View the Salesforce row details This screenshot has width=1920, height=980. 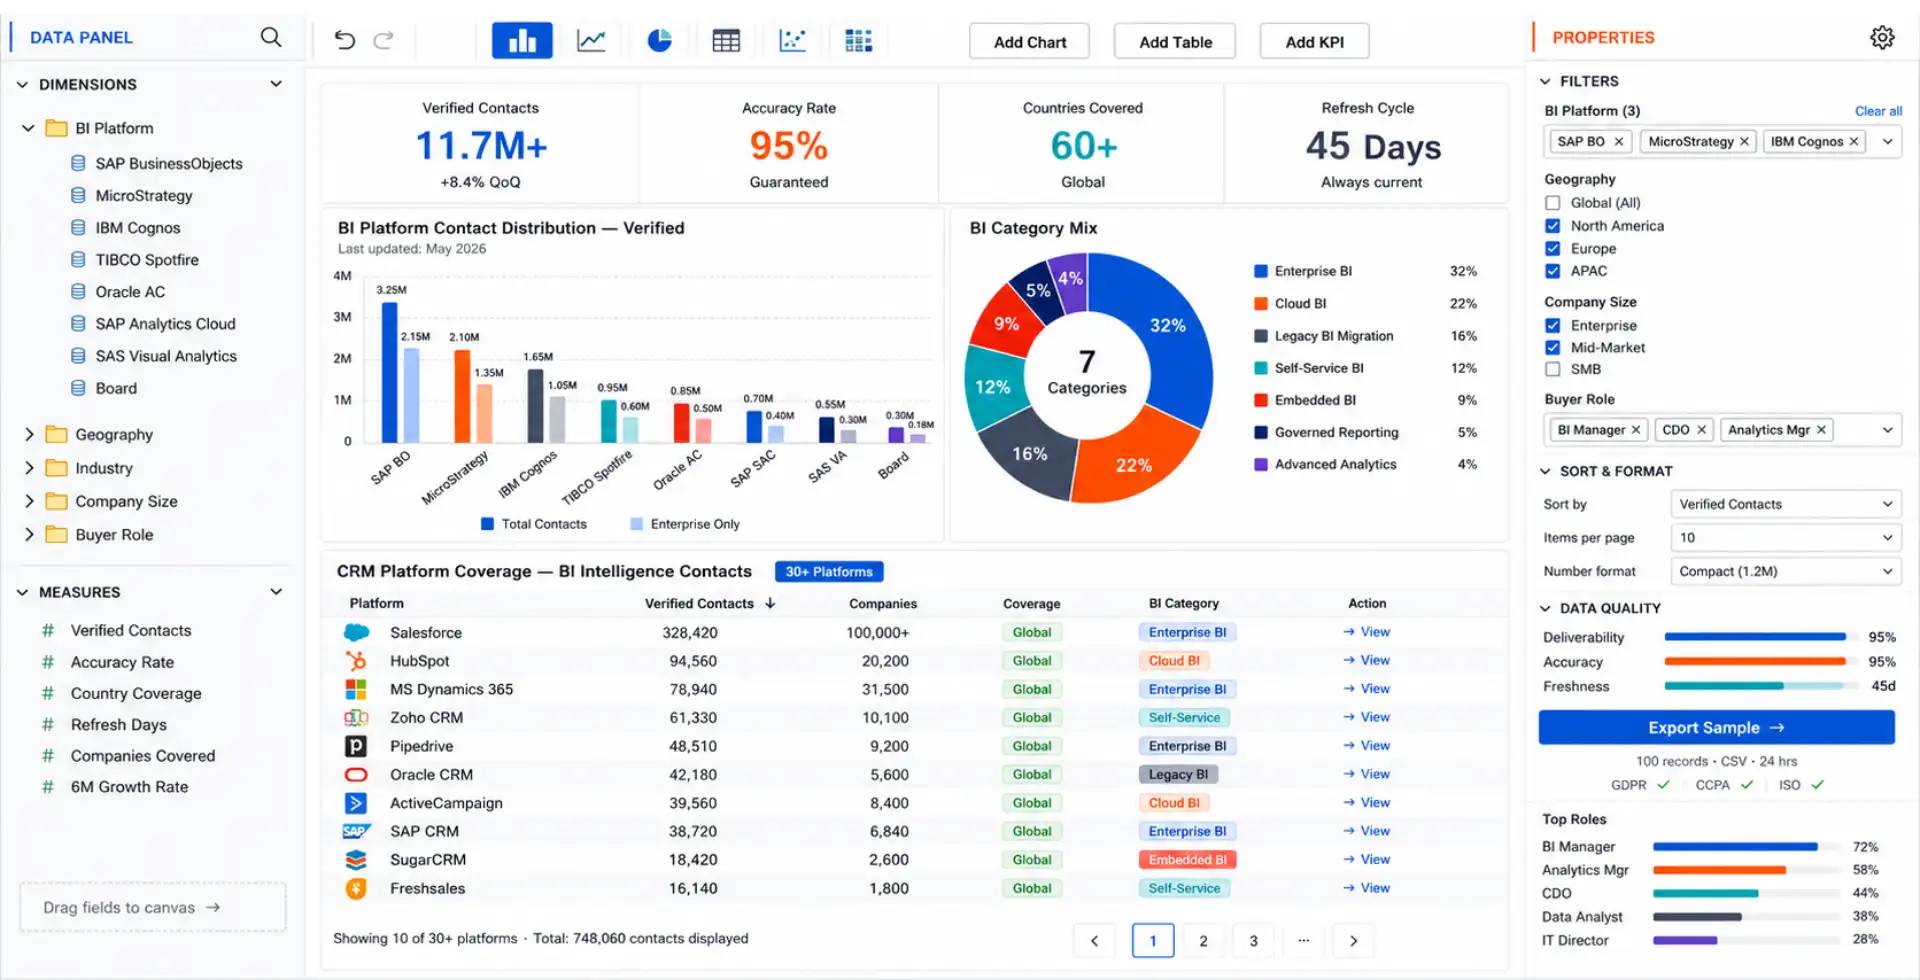(1366, 632)
